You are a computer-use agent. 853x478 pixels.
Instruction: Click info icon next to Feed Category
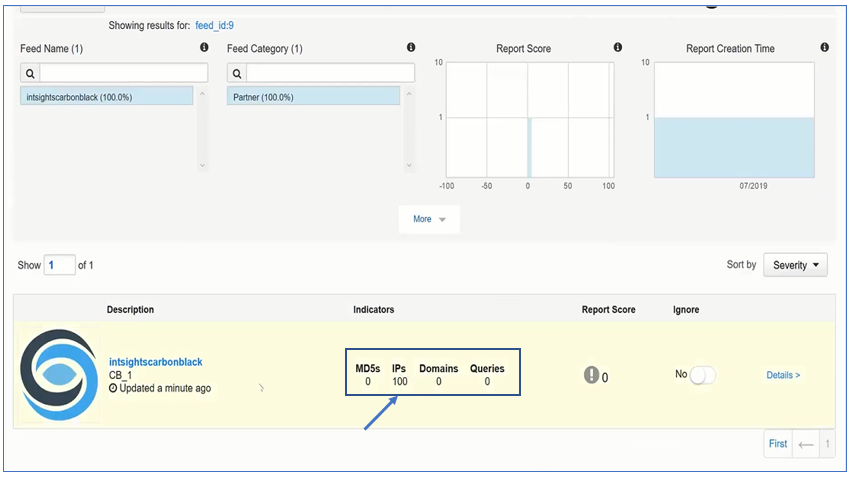click(x=411, y=48)
